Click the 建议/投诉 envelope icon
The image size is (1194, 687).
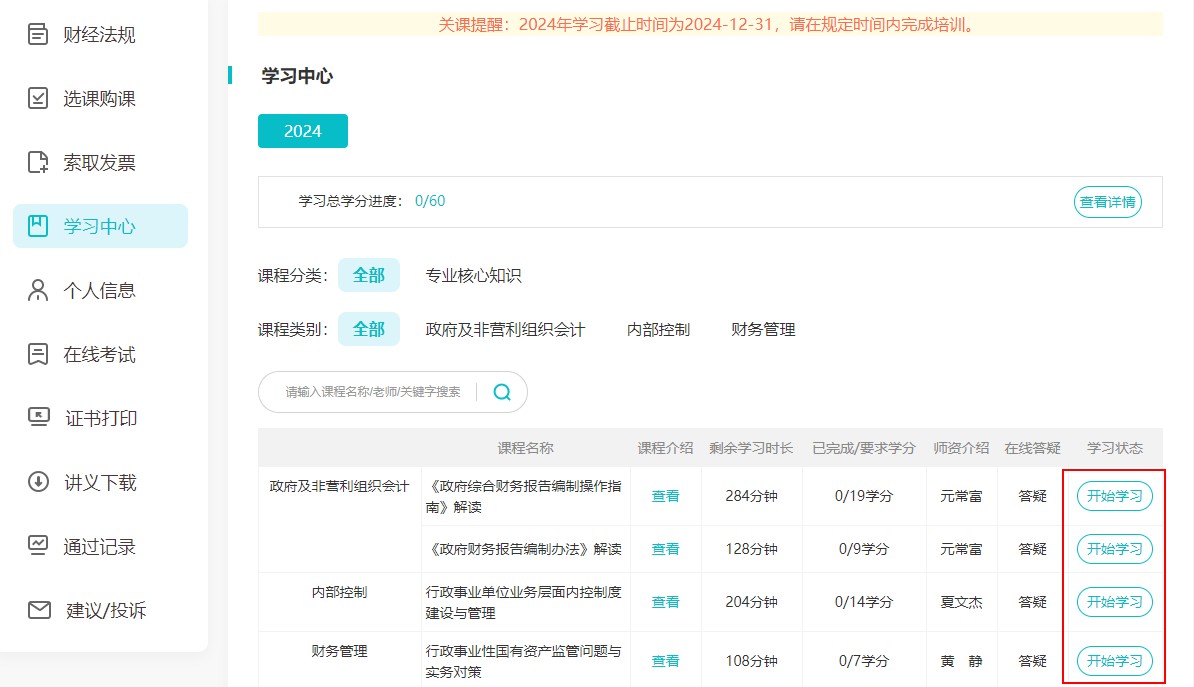tap(38, 610)
